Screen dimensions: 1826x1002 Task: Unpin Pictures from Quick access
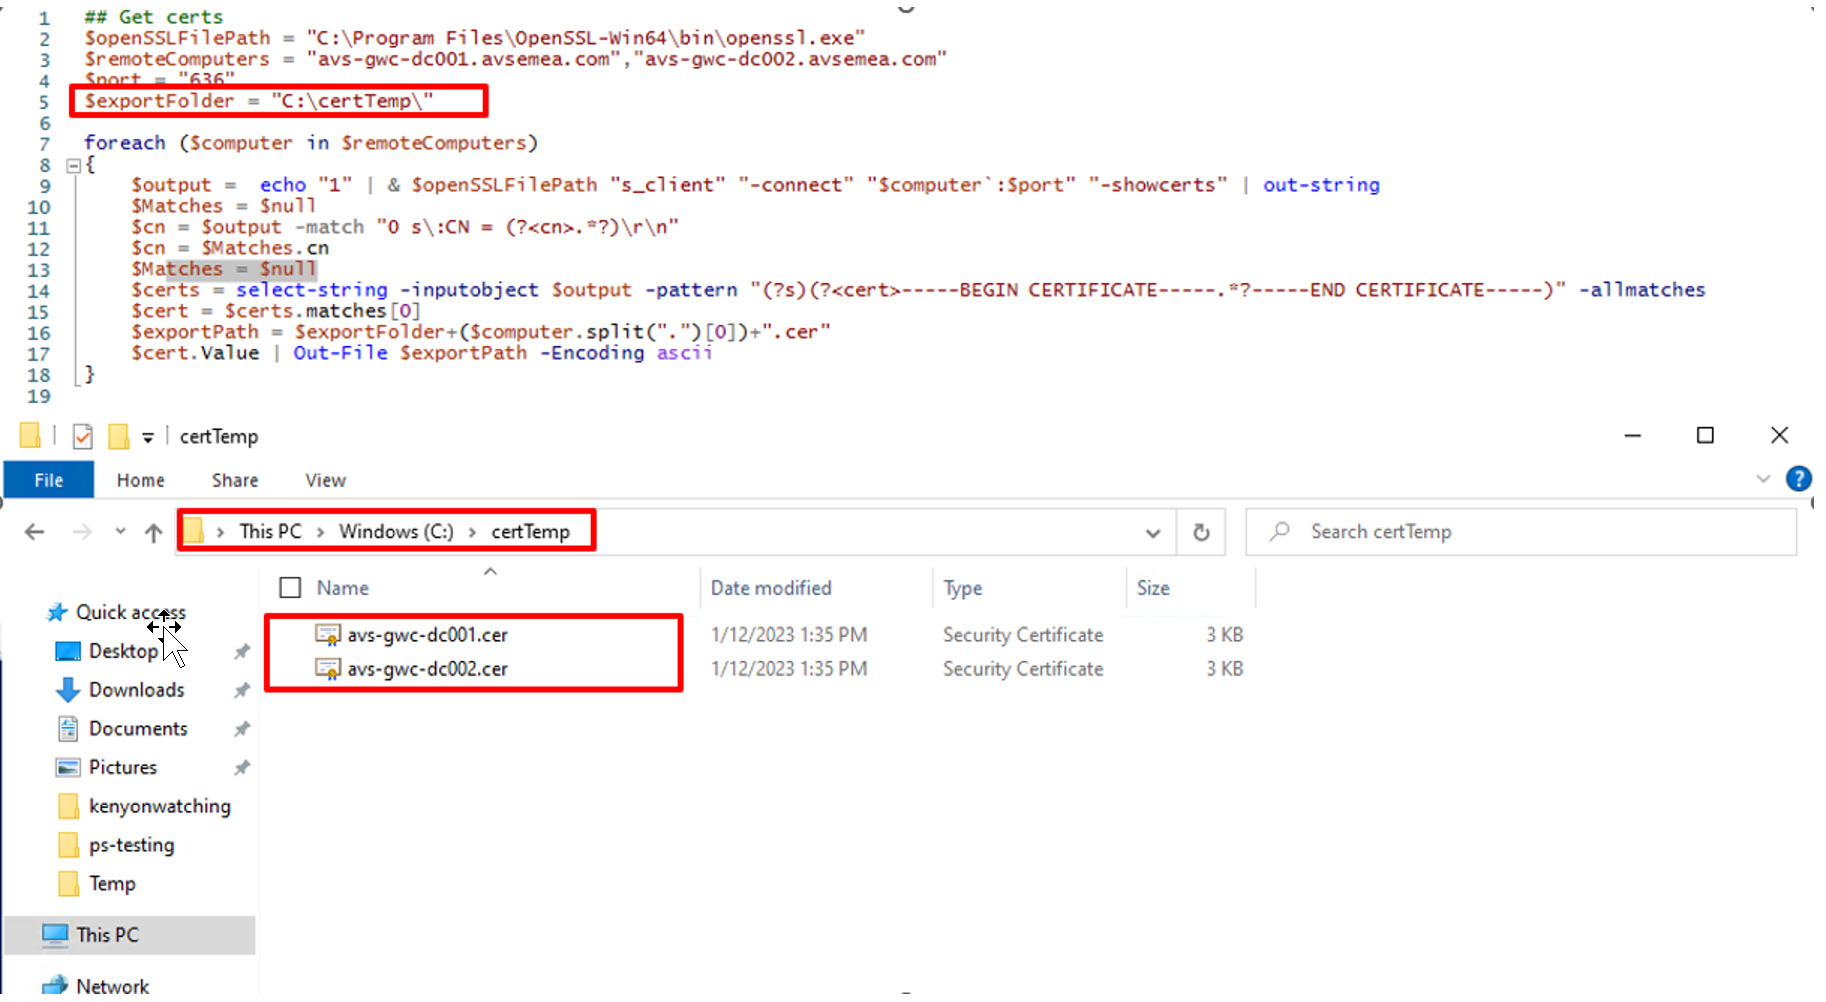241,767
